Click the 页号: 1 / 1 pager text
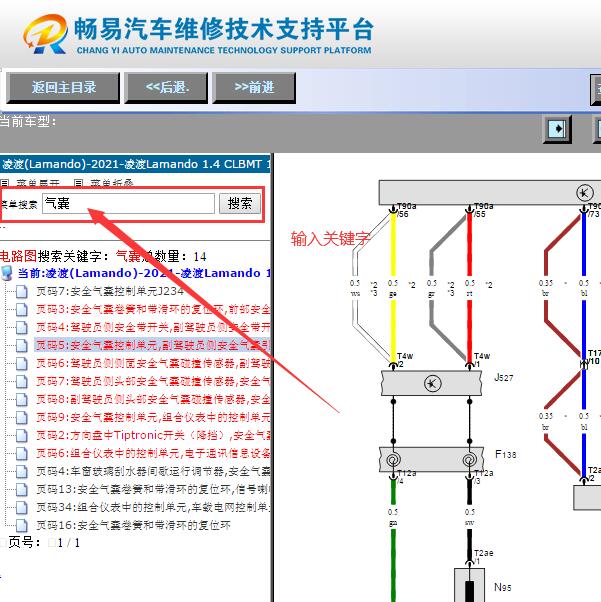 pyautogui.click(x=44, y=543)
